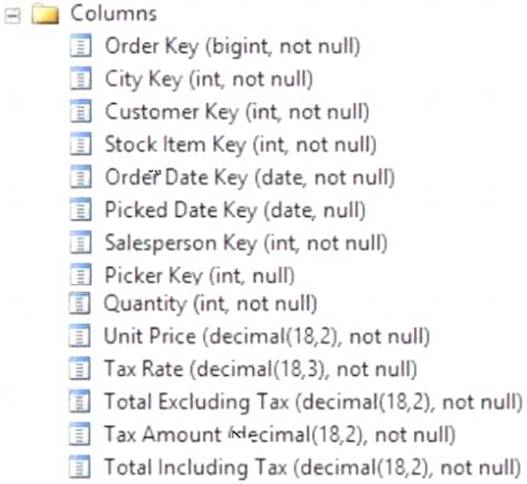Click the City Key column icon

click(x=80, y=79)
